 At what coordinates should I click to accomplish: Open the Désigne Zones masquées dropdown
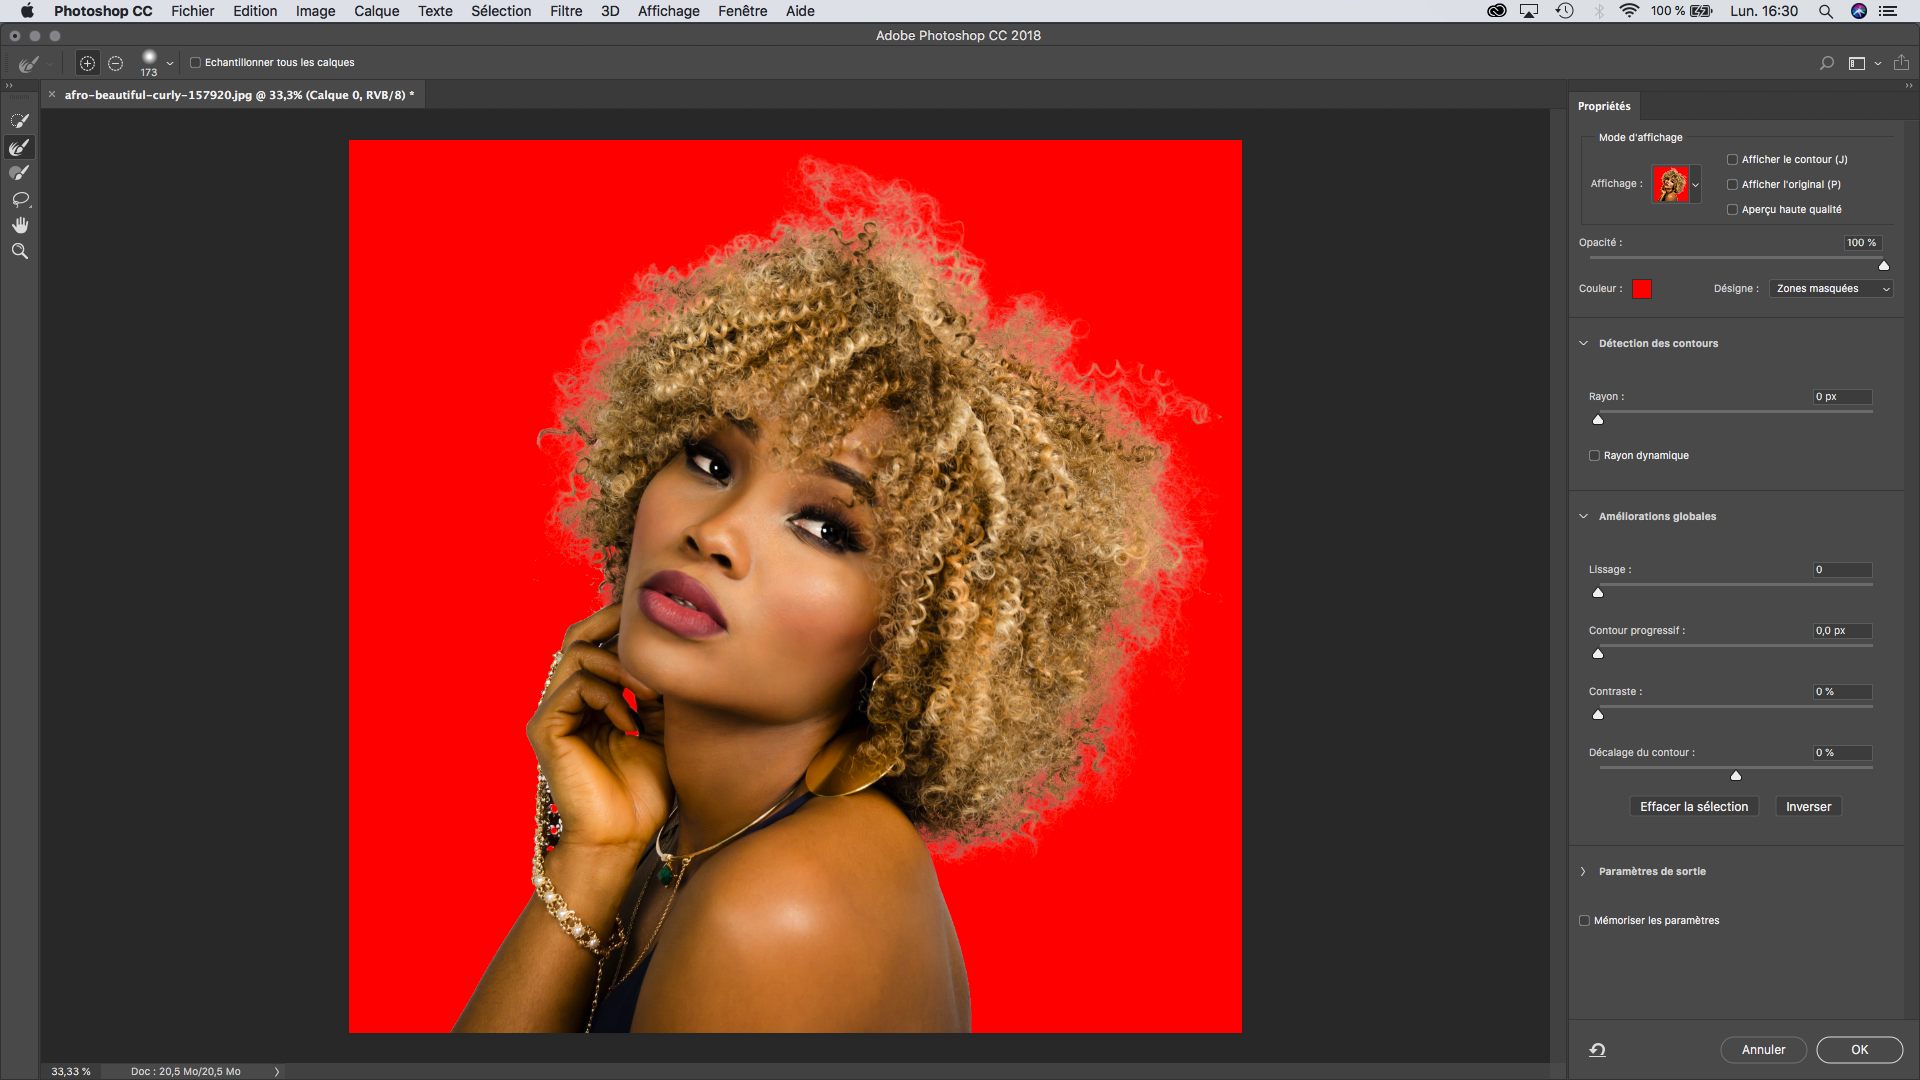[x=1831, y=289]
